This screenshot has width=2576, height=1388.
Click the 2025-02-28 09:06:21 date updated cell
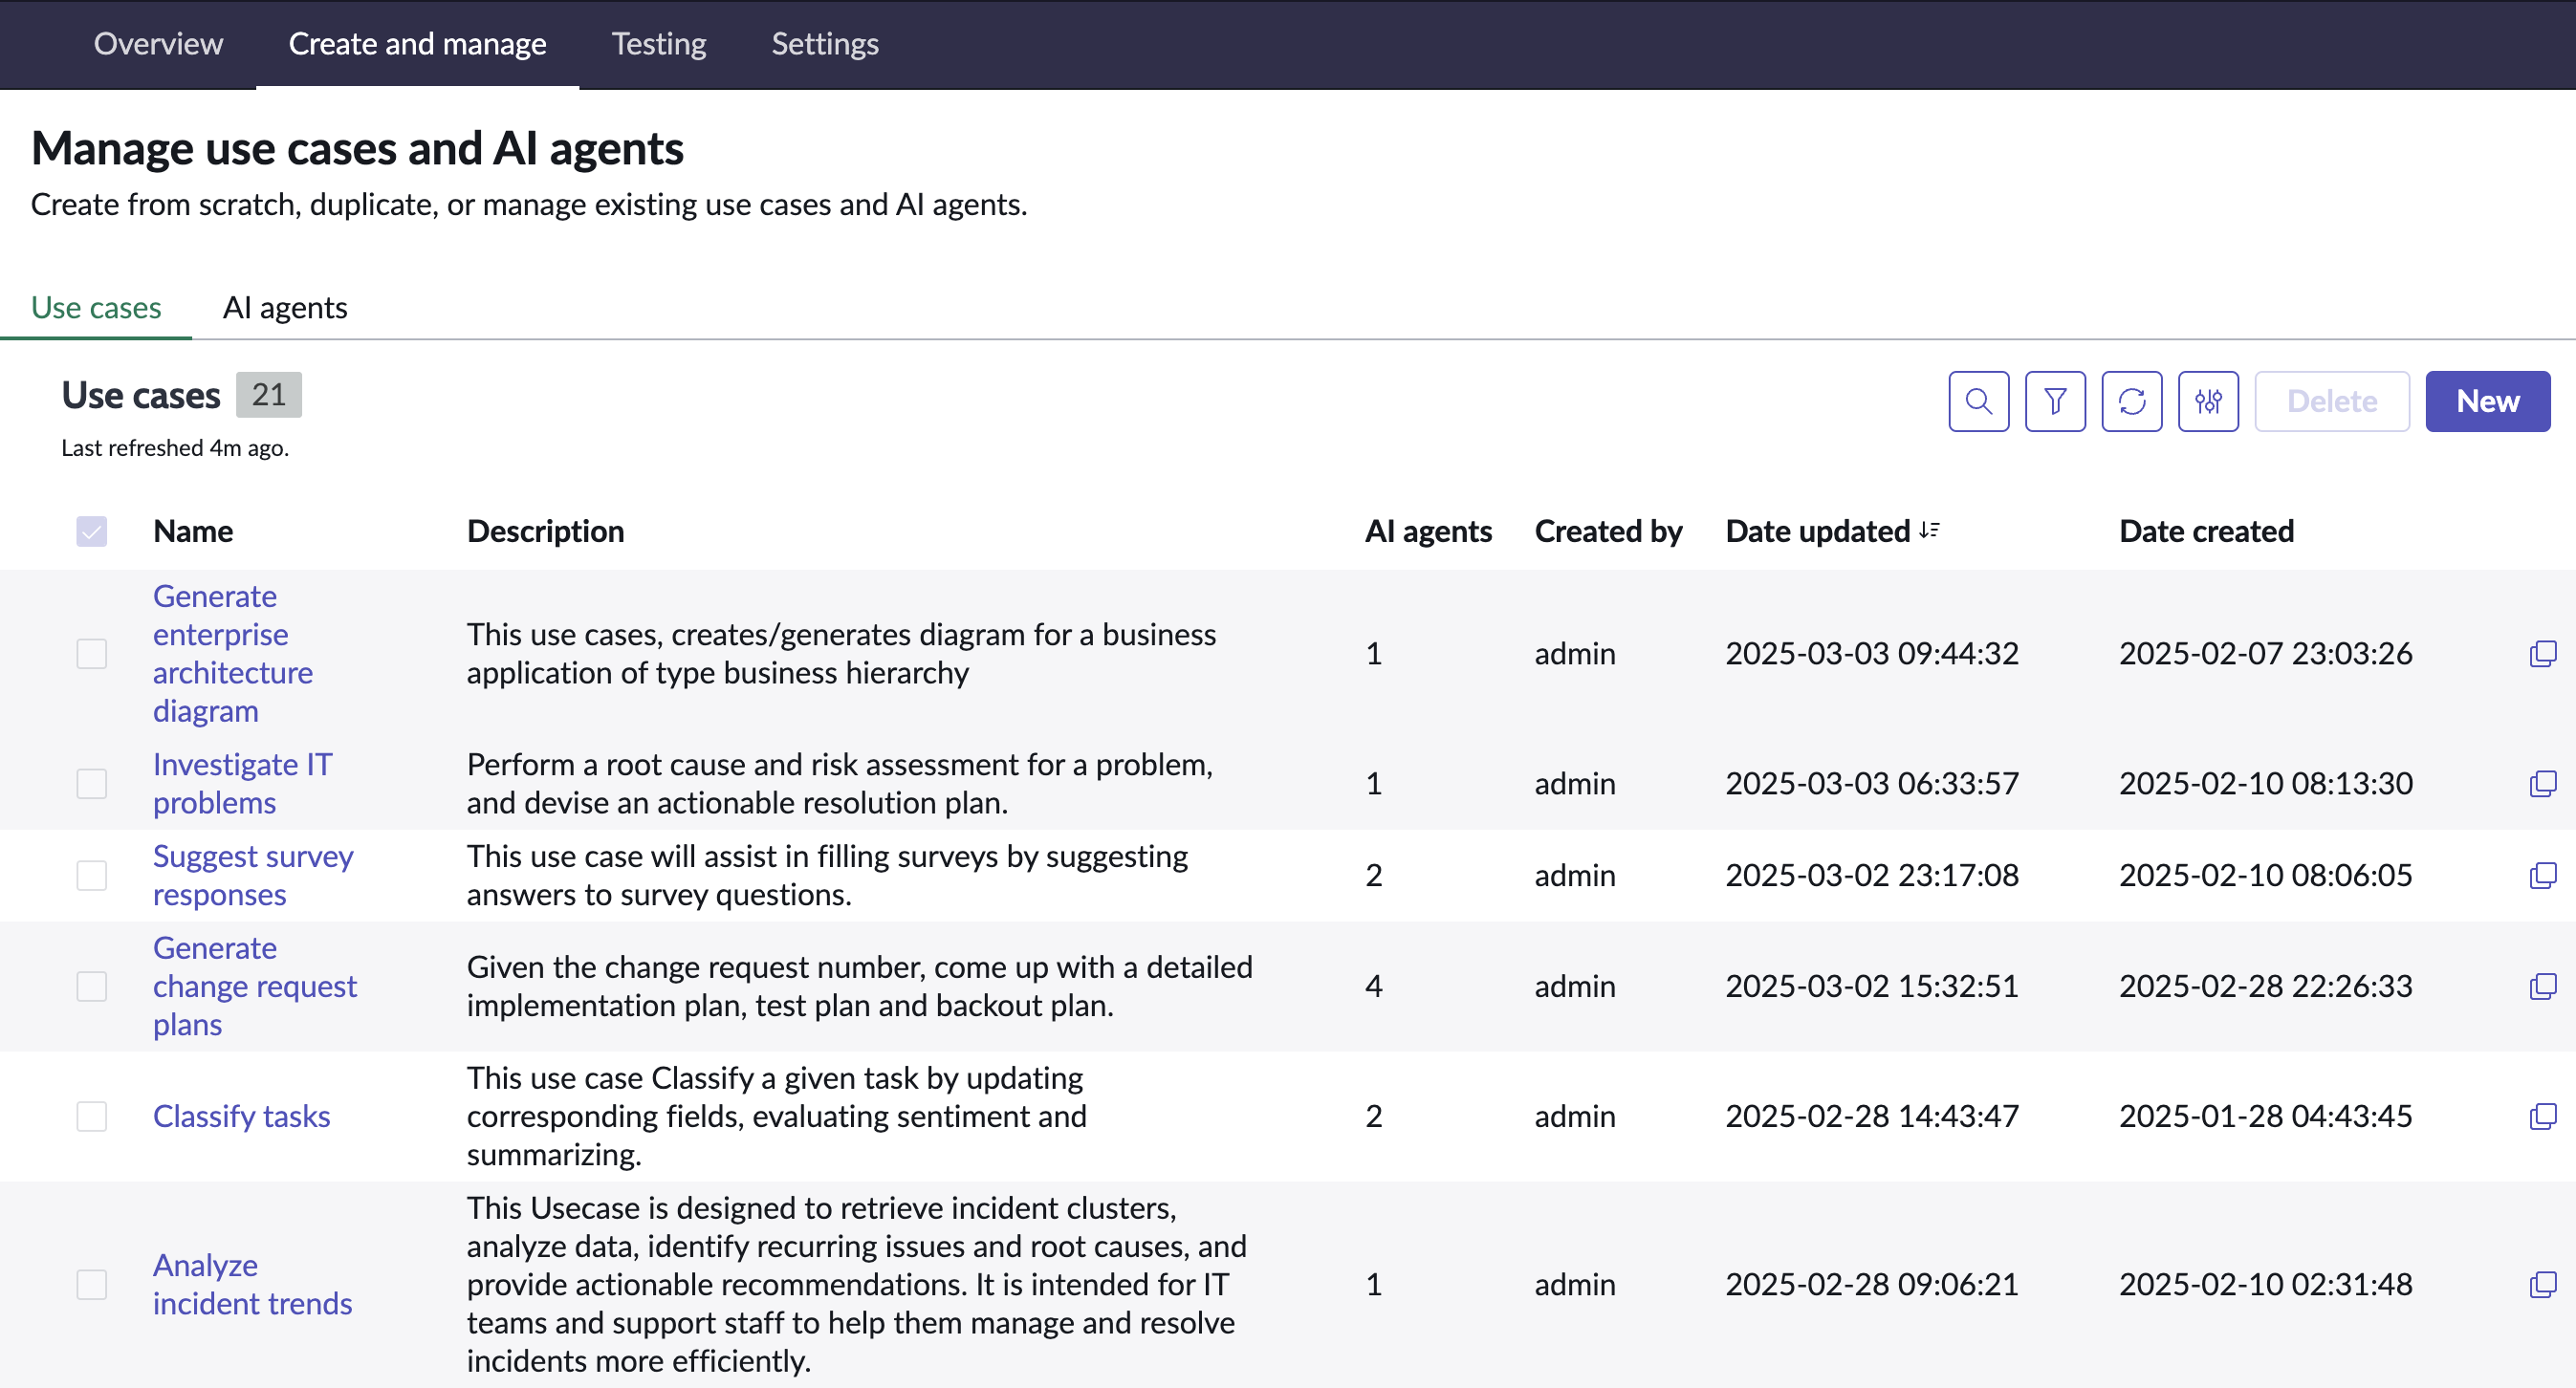click(x=1871, y=1284)
